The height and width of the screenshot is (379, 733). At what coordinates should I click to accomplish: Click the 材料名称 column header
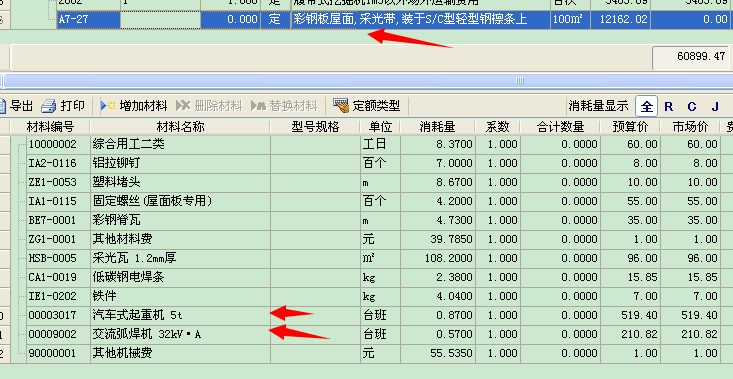pos(180,127)
